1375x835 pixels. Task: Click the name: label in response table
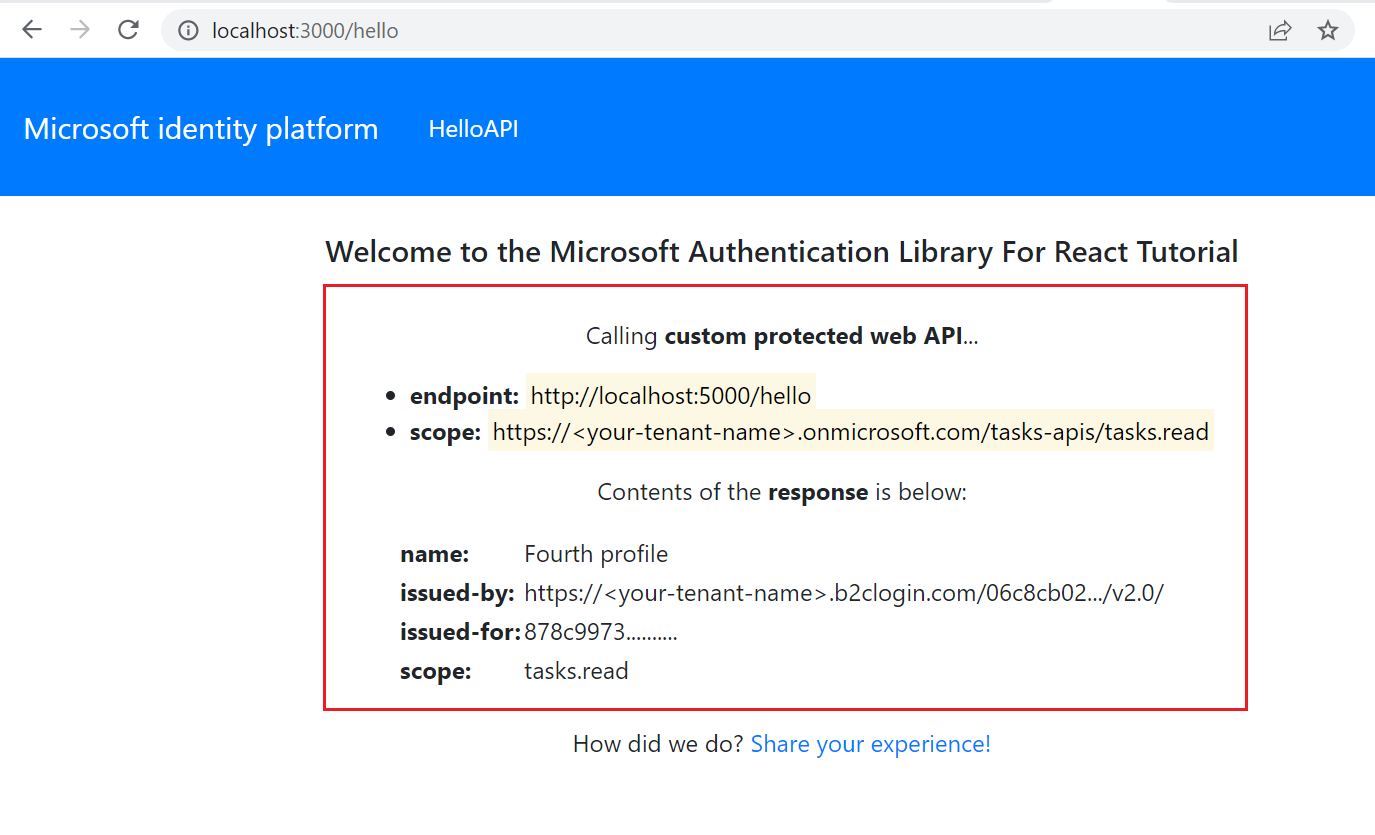coord(435,554)
